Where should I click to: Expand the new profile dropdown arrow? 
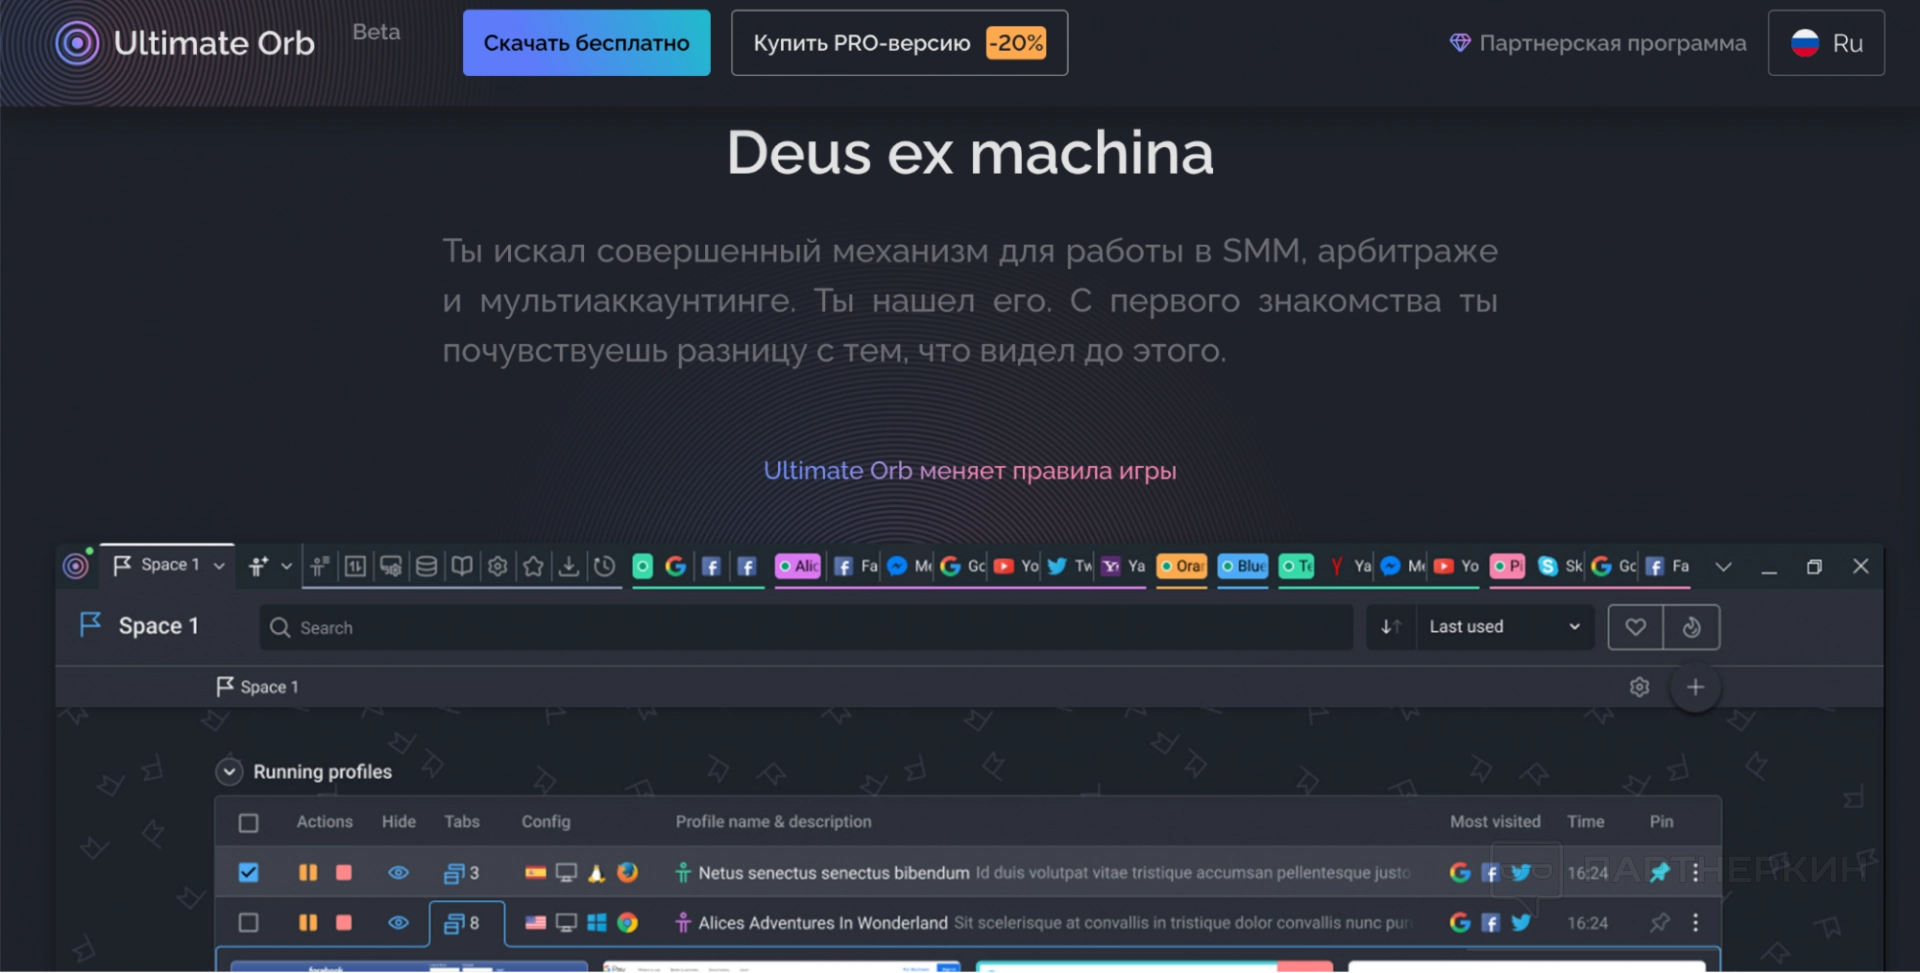point(286,566)
